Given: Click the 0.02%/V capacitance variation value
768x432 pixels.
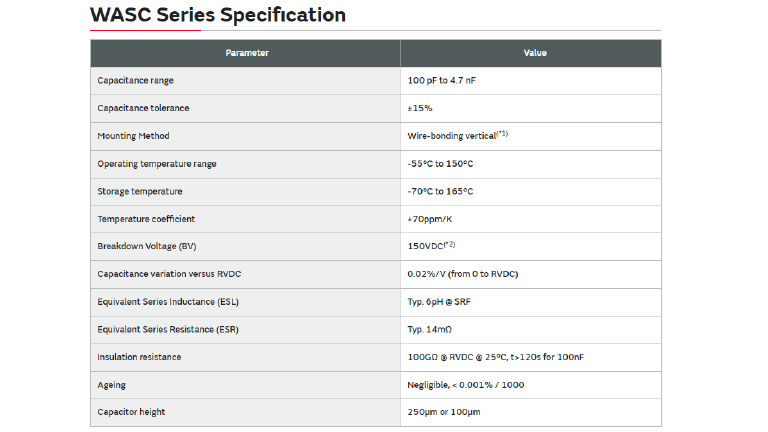Looking at the screenshot, I should (462, 274).
